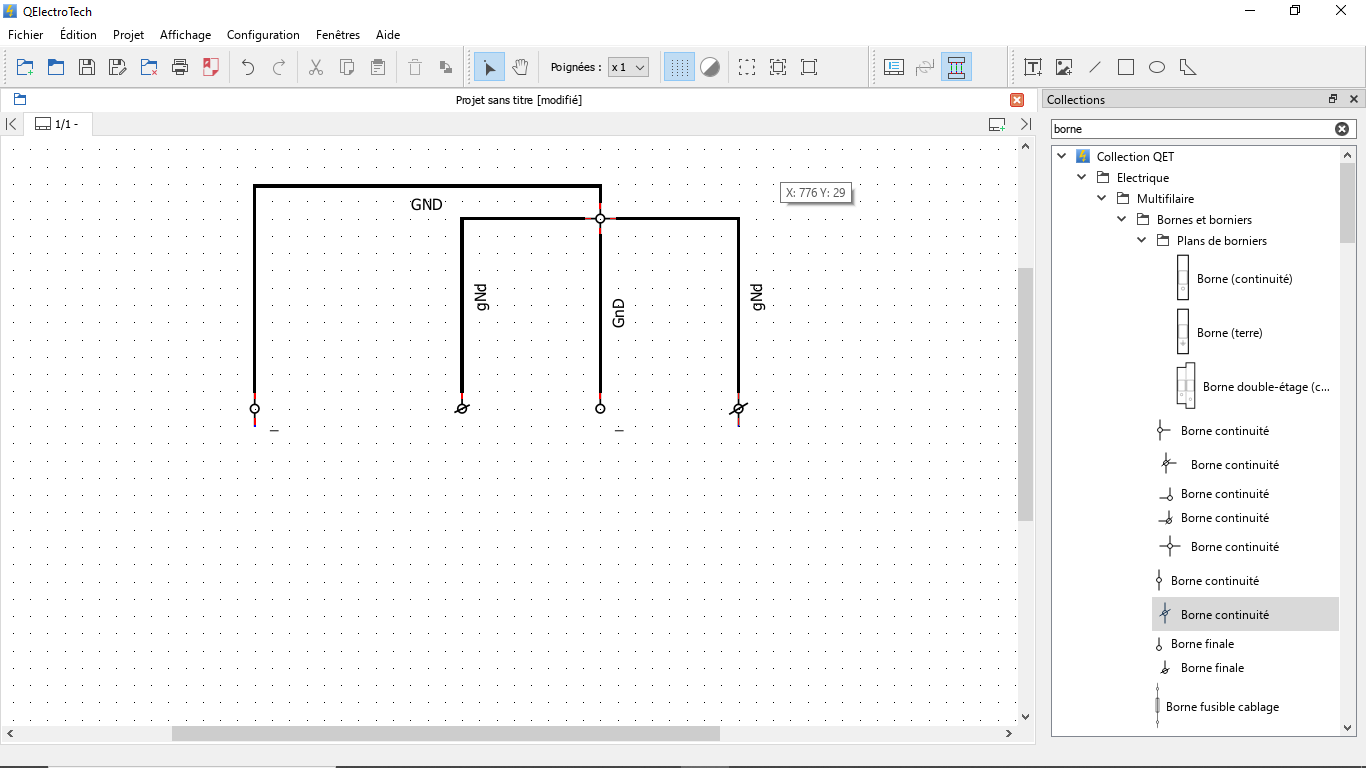Clear the borne search field
Viewport: 1366px width, 768px height.
1342,129
